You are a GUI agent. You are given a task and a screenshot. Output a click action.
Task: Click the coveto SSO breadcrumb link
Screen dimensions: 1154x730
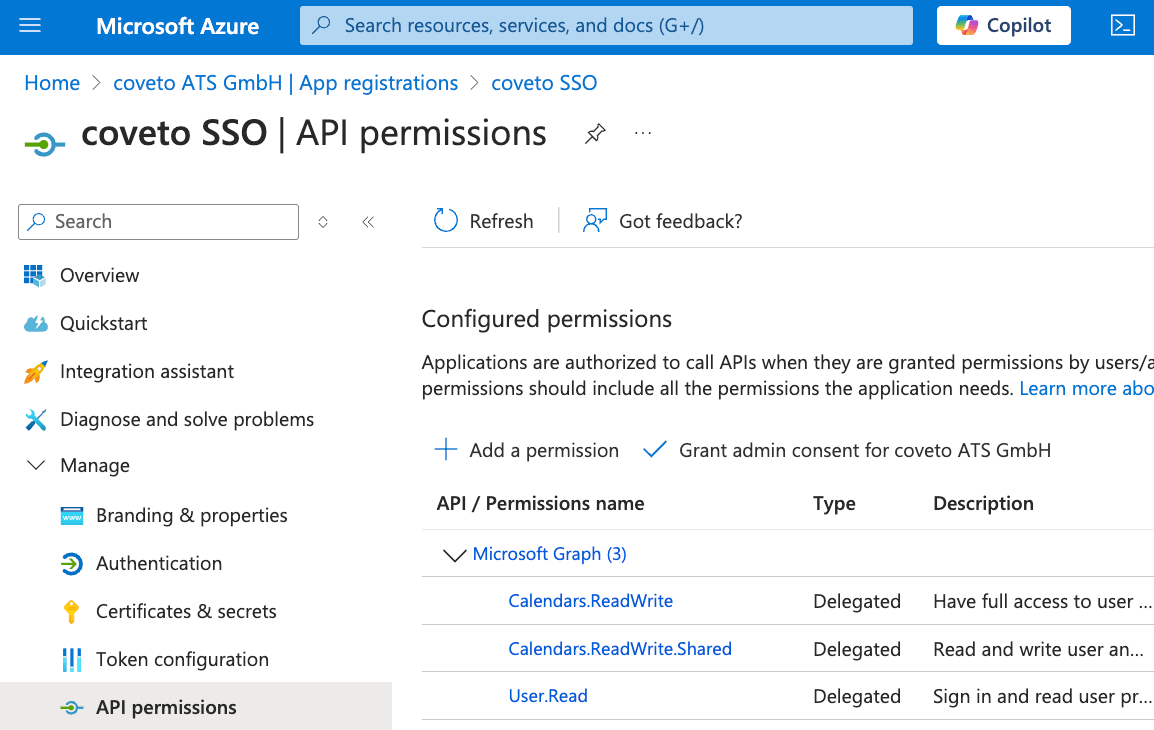(544, 83)
